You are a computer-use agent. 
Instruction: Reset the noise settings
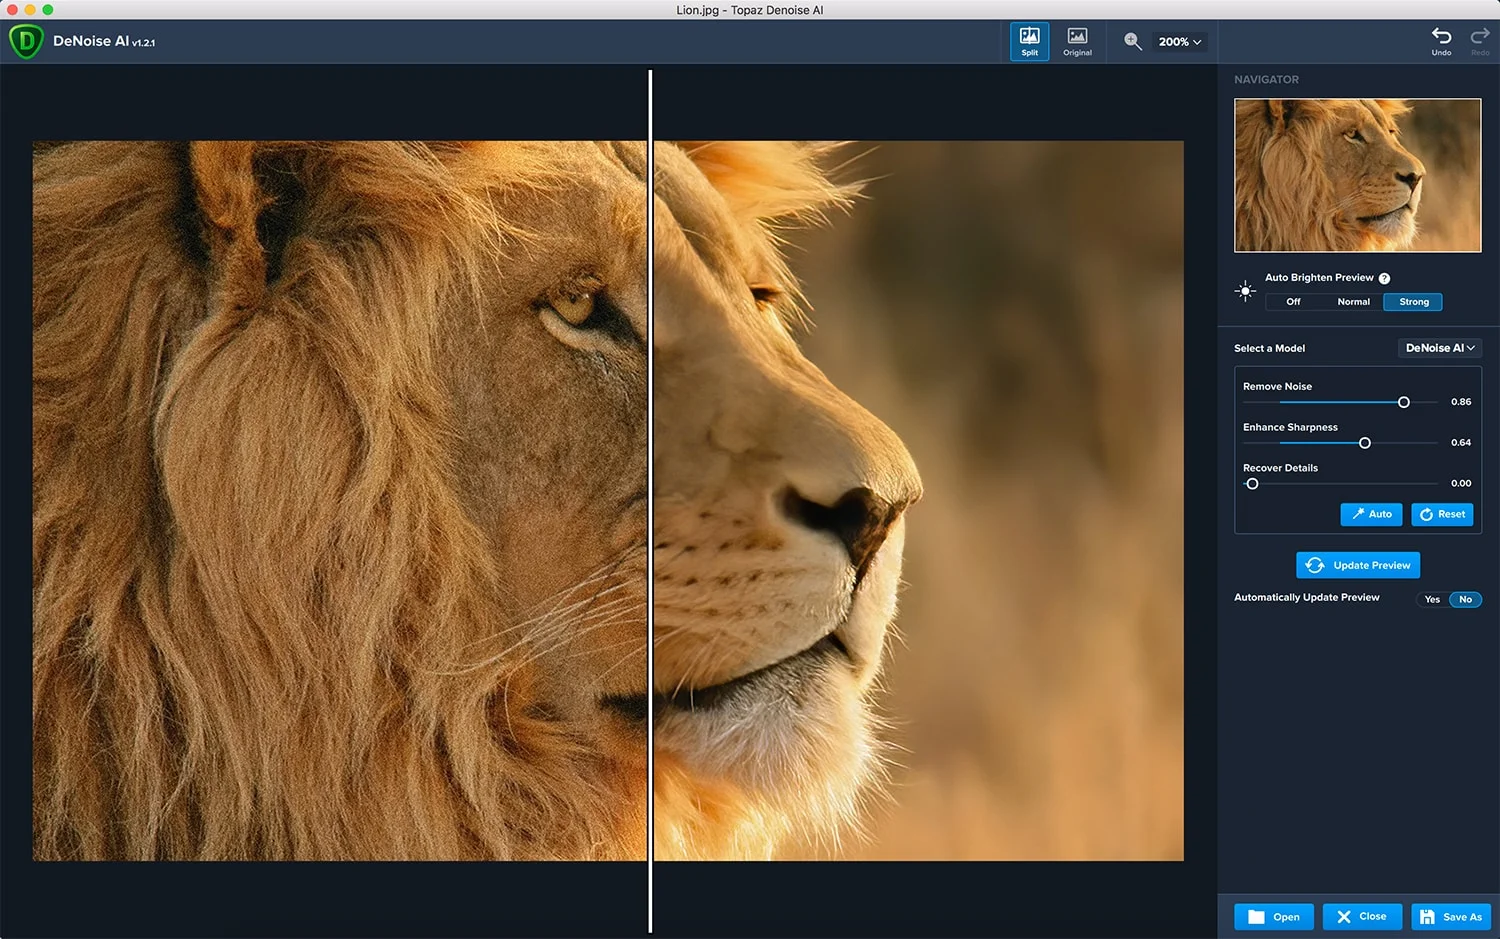[1442, 514]
